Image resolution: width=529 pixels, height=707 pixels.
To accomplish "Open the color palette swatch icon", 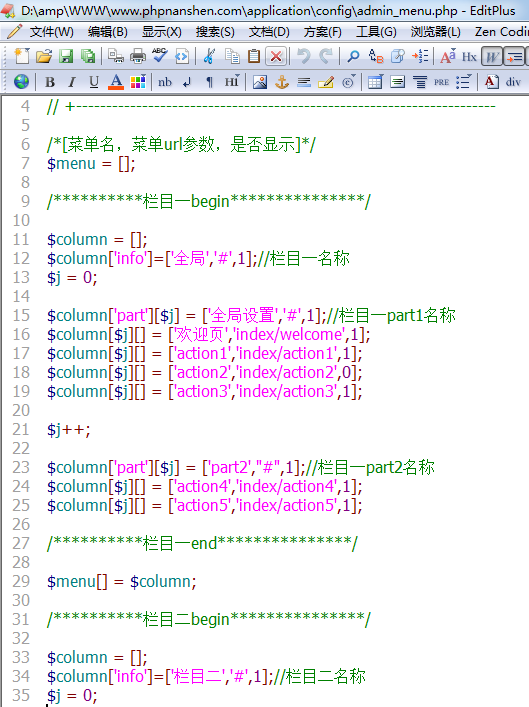I will [138, 82].
